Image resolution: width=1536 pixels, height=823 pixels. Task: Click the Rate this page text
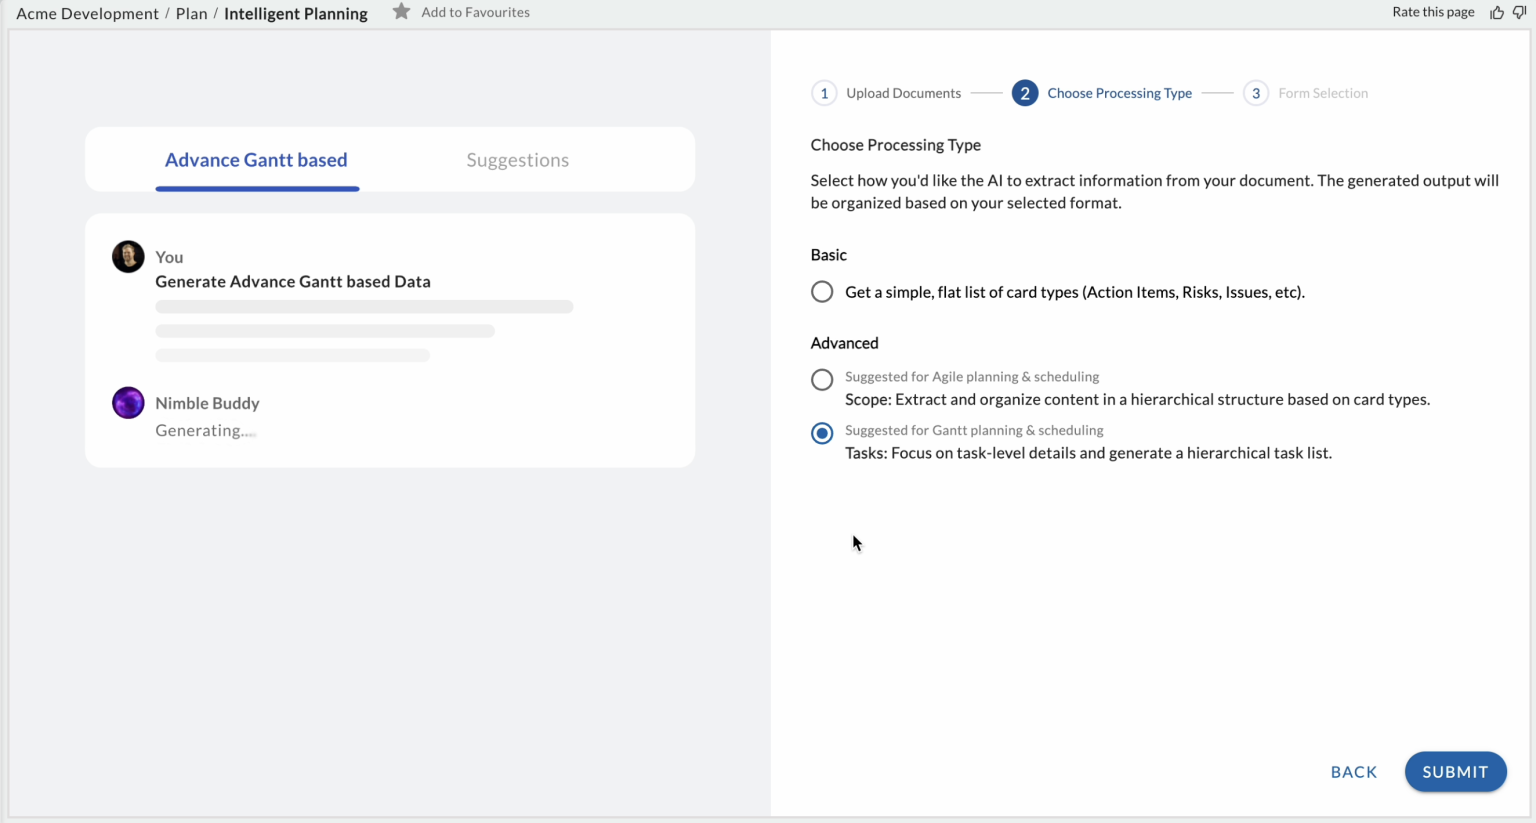[x=1433, y=12]
